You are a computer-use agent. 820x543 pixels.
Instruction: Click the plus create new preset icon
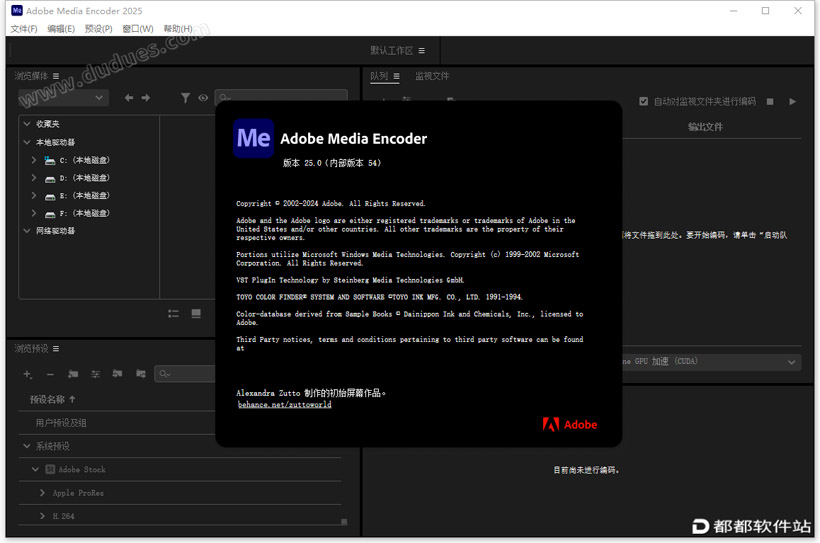pyautogui.click(x=27, y=374)
